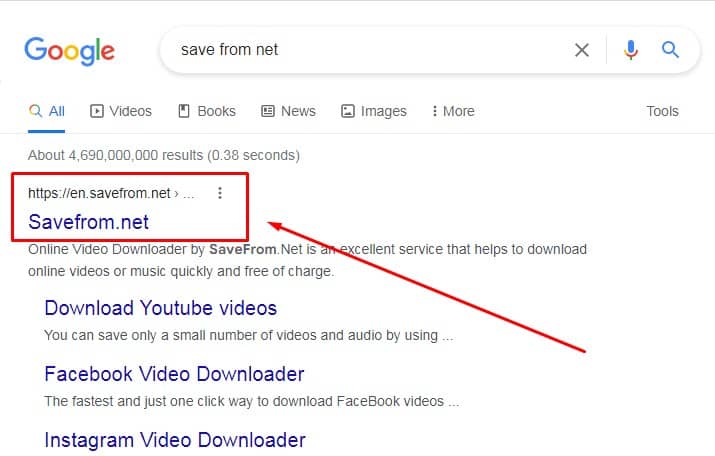Screen dimensions: 715x456
Task: Open the Savefrom.net result title
Action: pos(88,222)
